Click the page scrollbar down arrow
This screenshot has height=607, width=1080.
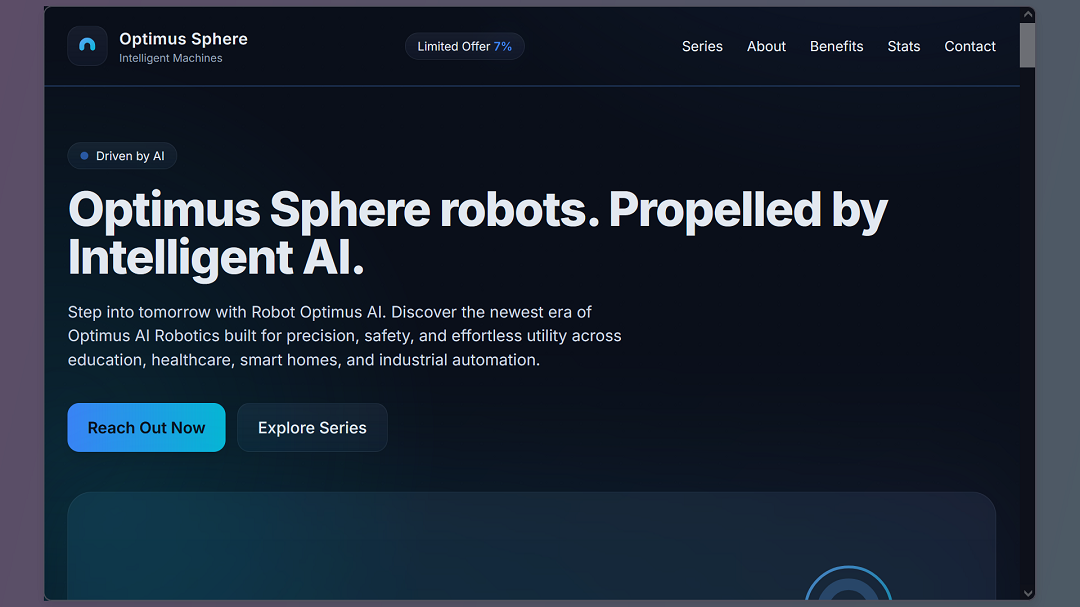(1028, 593)
